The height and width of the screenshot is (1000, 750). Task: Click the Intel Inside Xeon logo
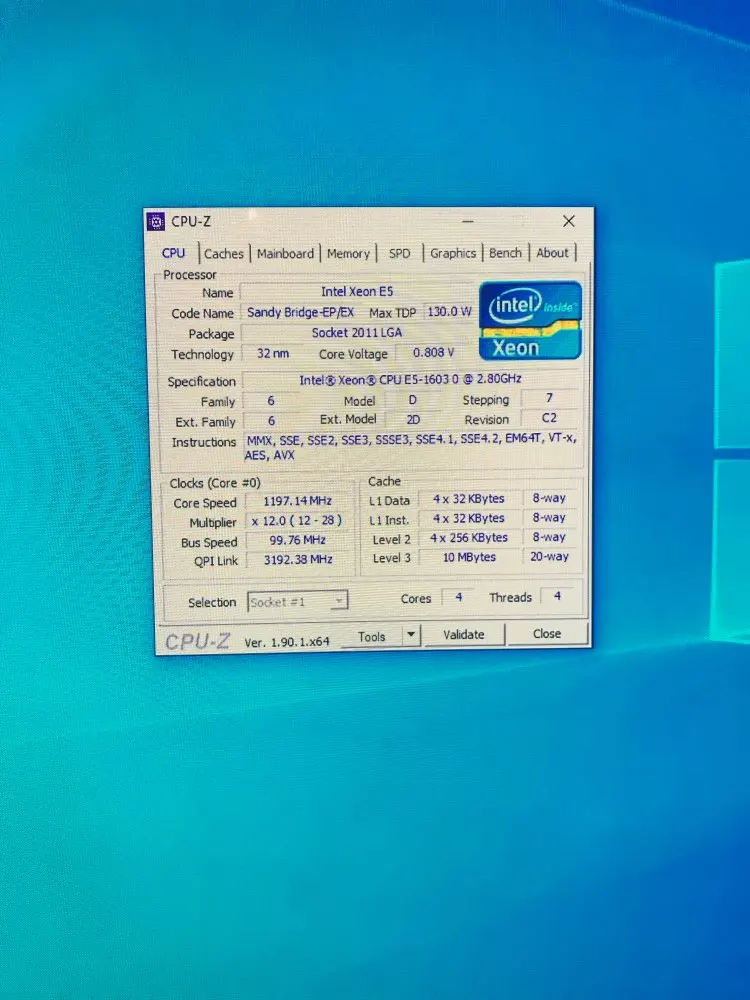[530, 320]
